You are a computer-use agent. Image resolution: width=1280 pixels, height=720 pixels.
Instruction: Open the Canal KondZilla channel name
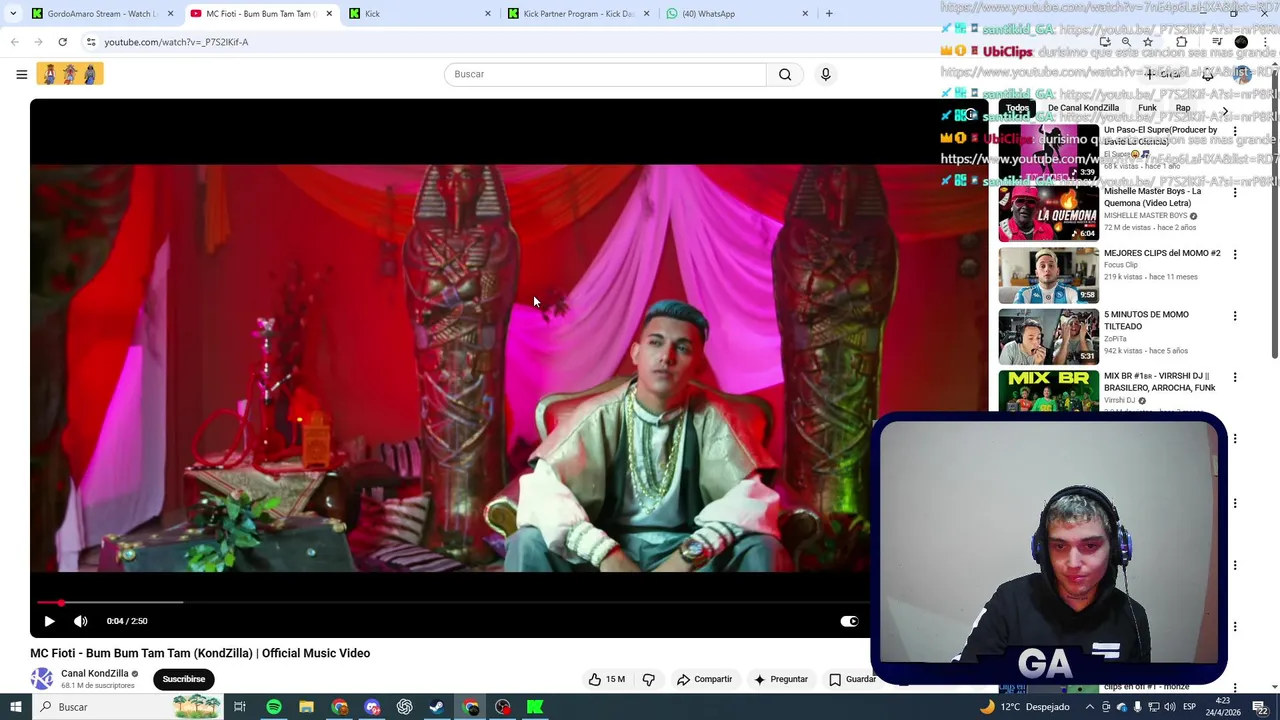95,674
